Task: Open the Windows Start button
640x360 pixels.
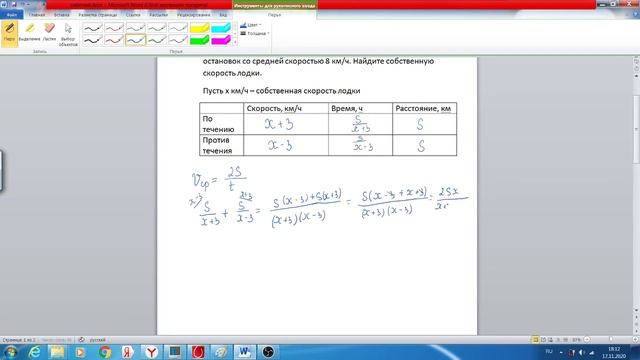Action: (10, 352)
